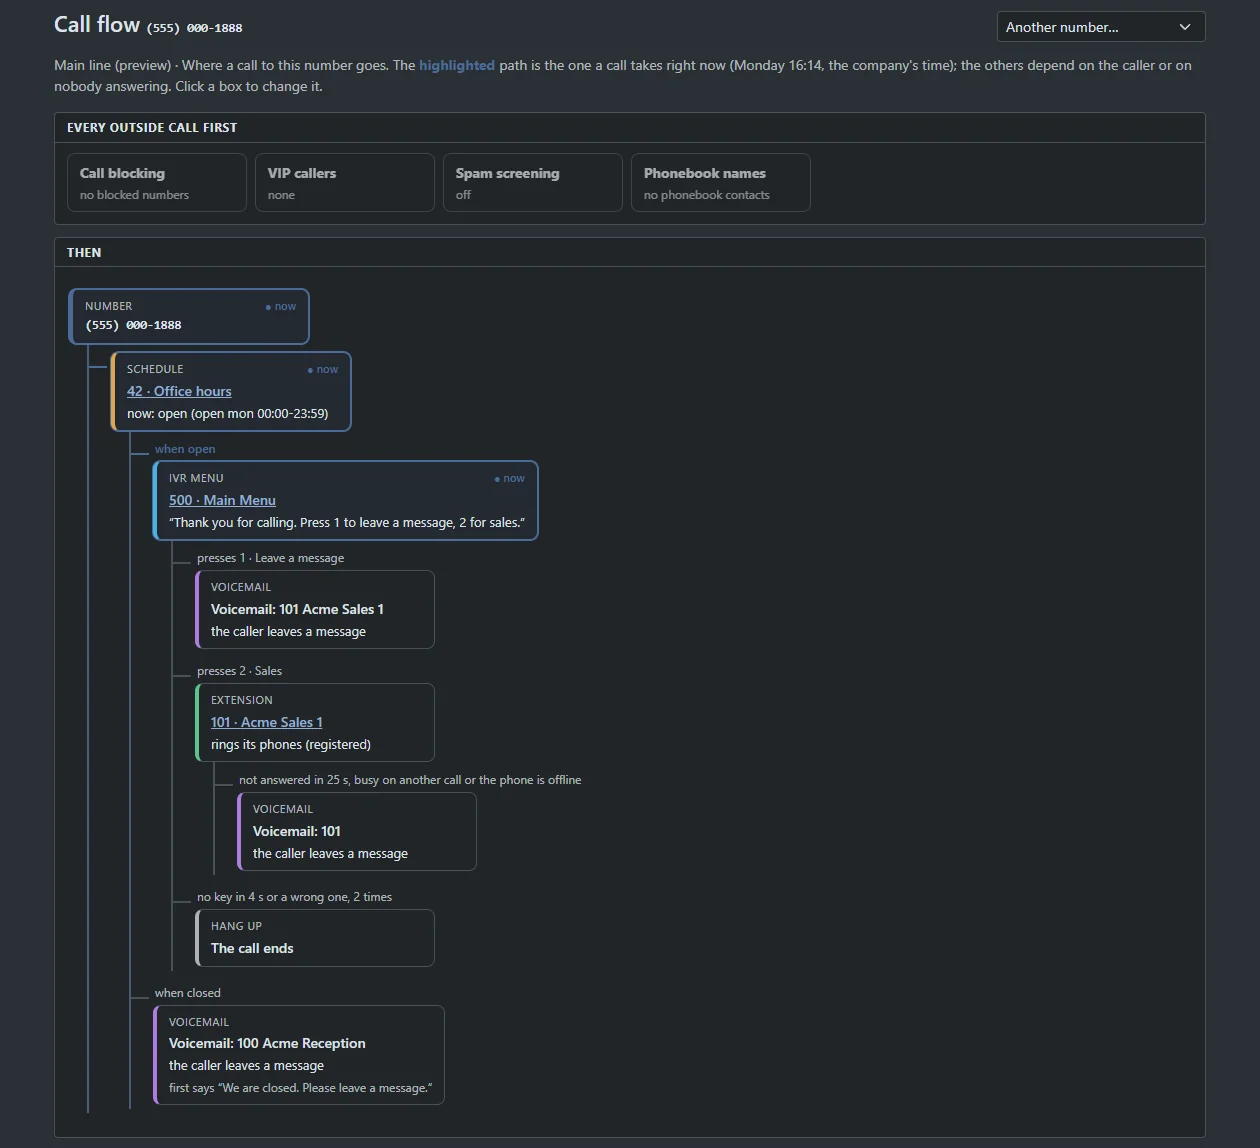The image size is (1260, 1148).
Task: Click the 'THEN' section header
Action: pyautogui.click(x=84, y=252)
